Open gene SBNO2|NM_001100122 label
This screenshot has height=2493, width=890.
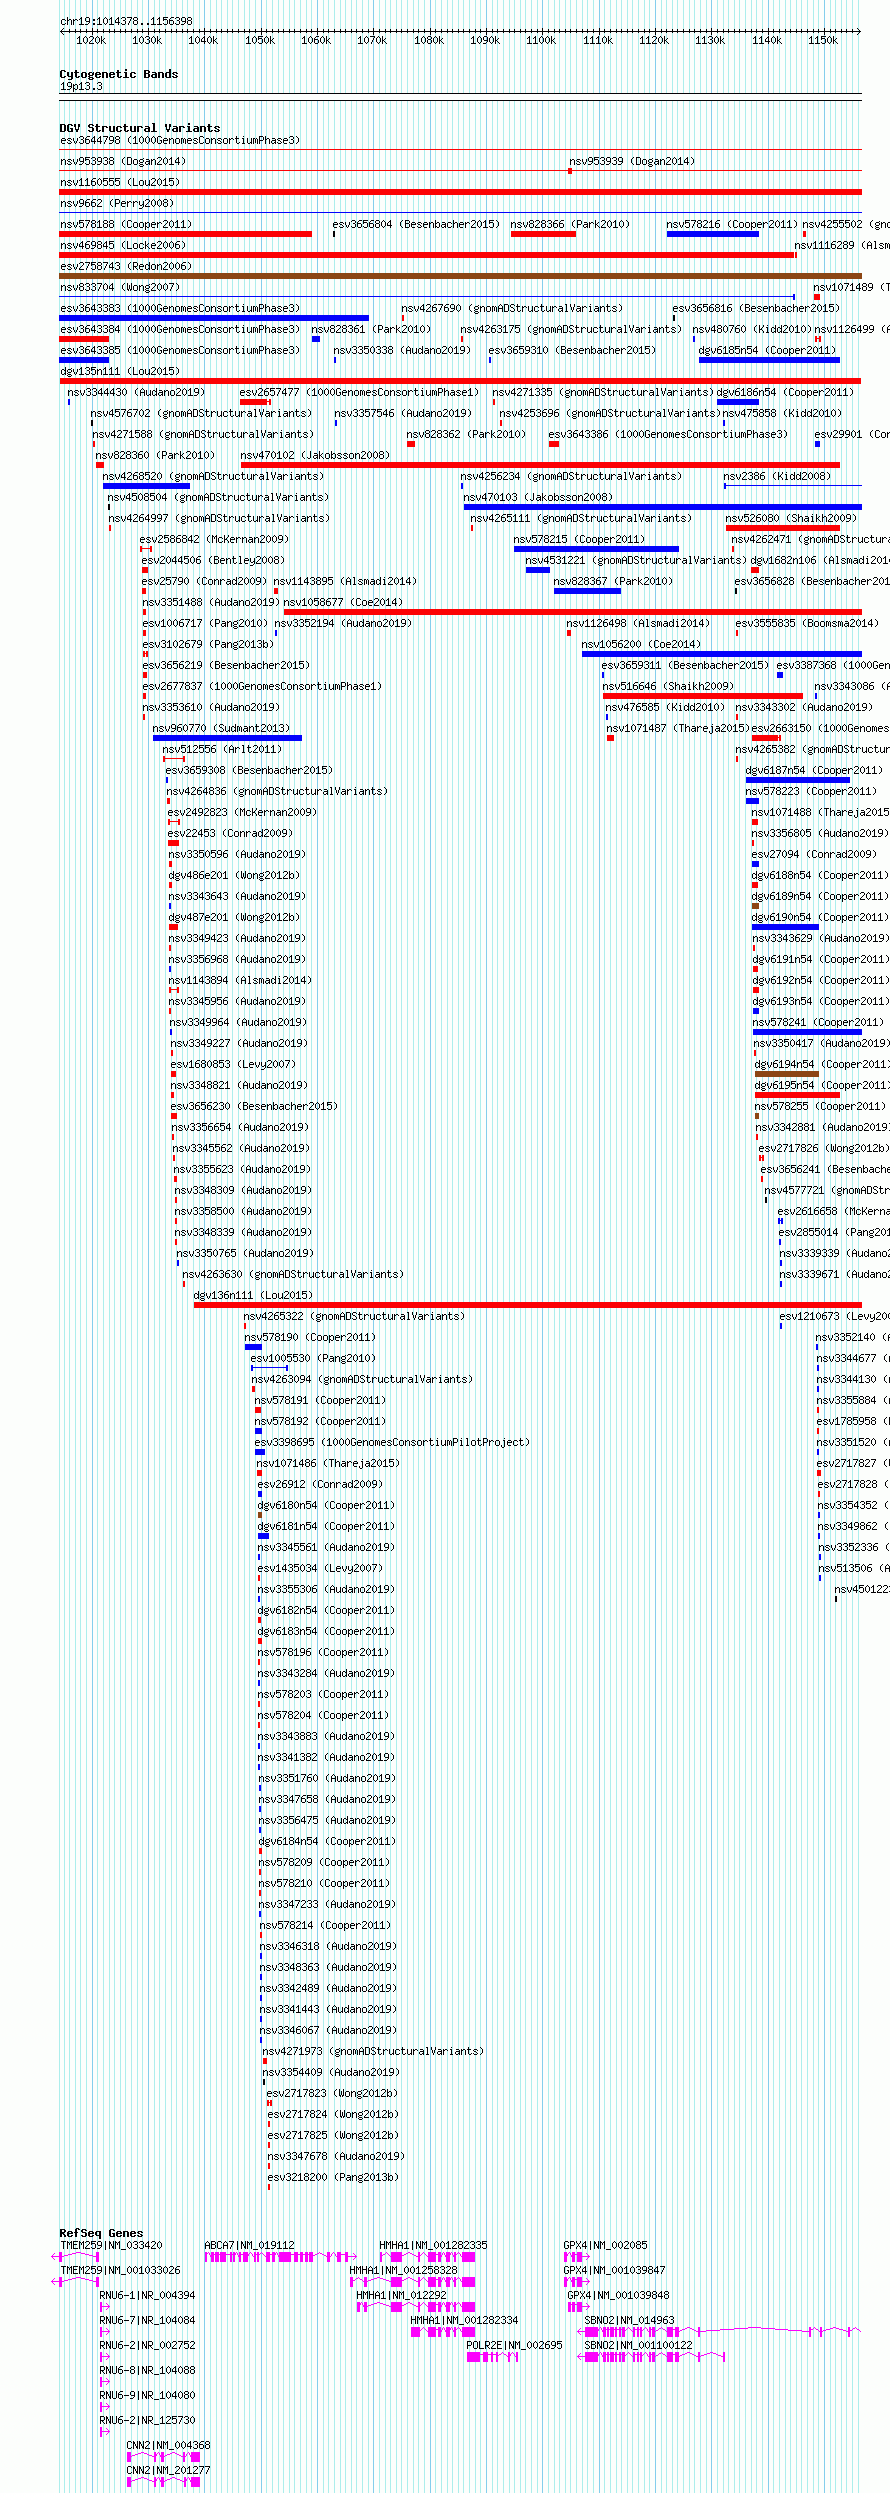(x=638, y=2345)
